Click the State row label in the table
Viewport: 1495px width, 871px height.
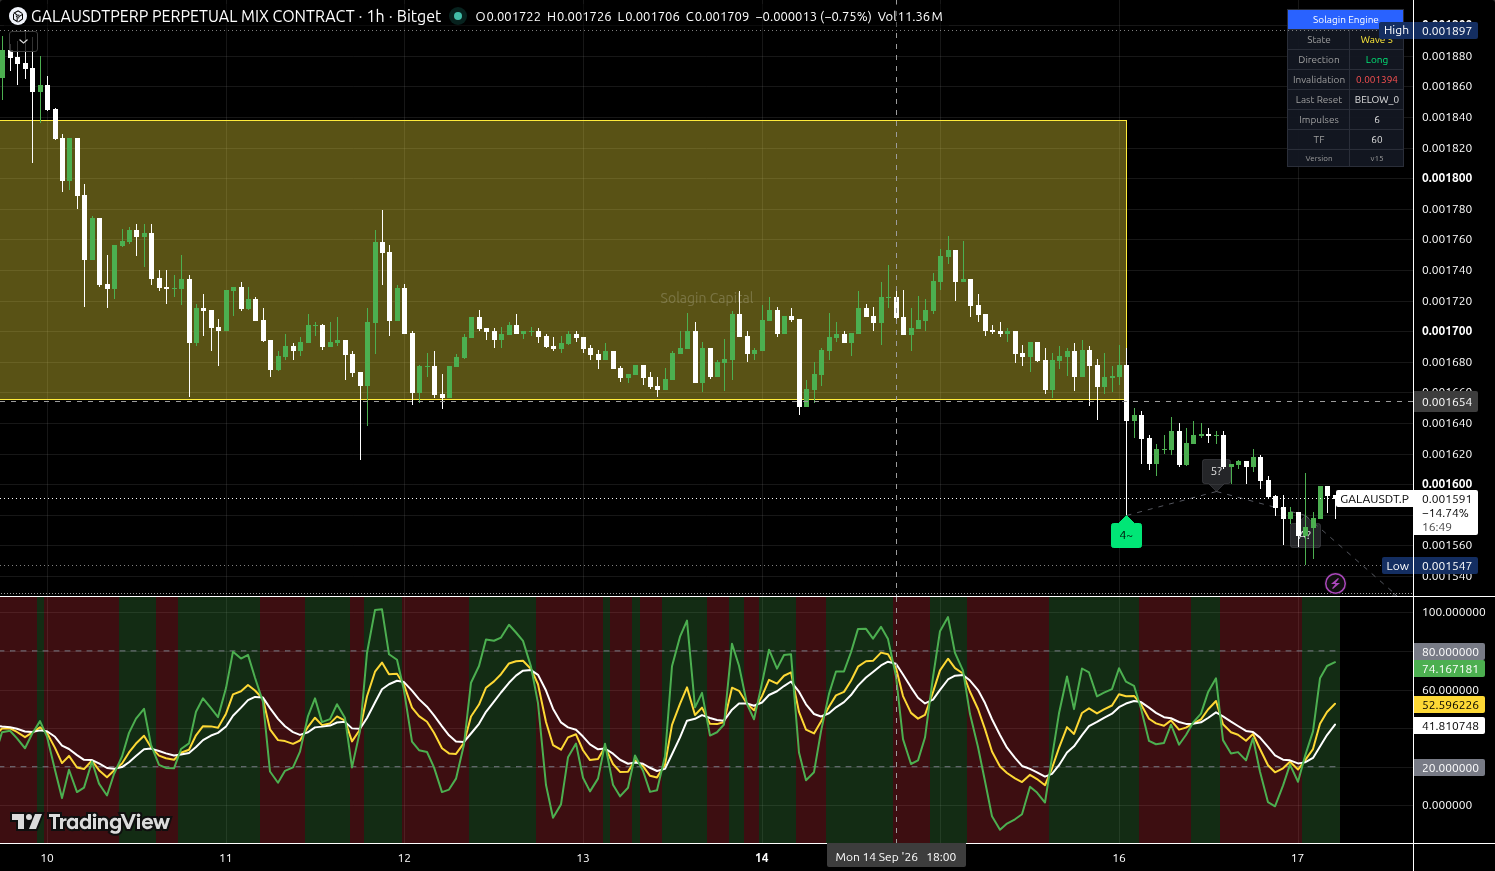click(1319, 40)
